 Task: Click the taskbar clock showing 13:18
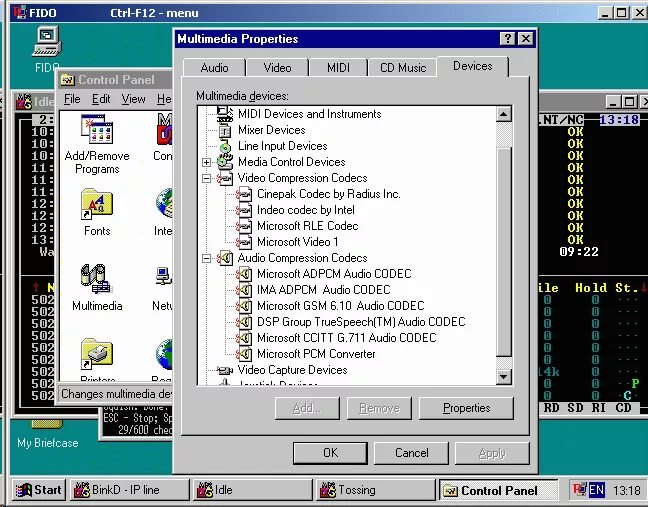[x=627, y=490]
